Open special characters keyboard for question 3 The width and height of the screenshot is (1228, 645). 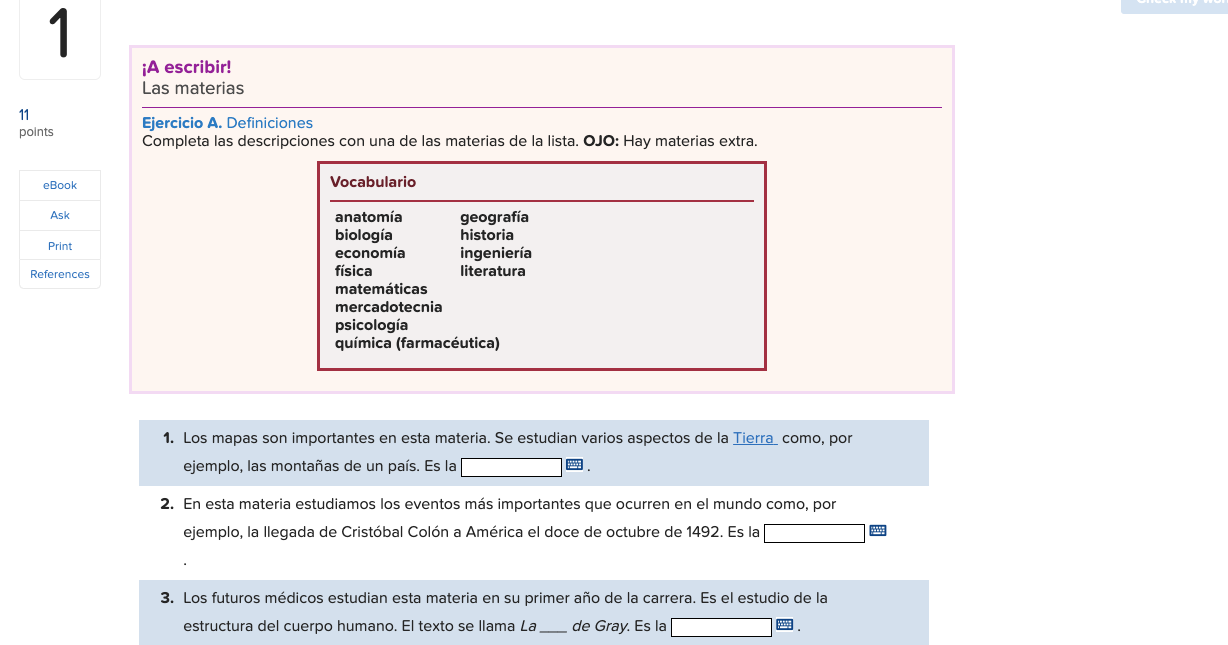click(783, 626)
